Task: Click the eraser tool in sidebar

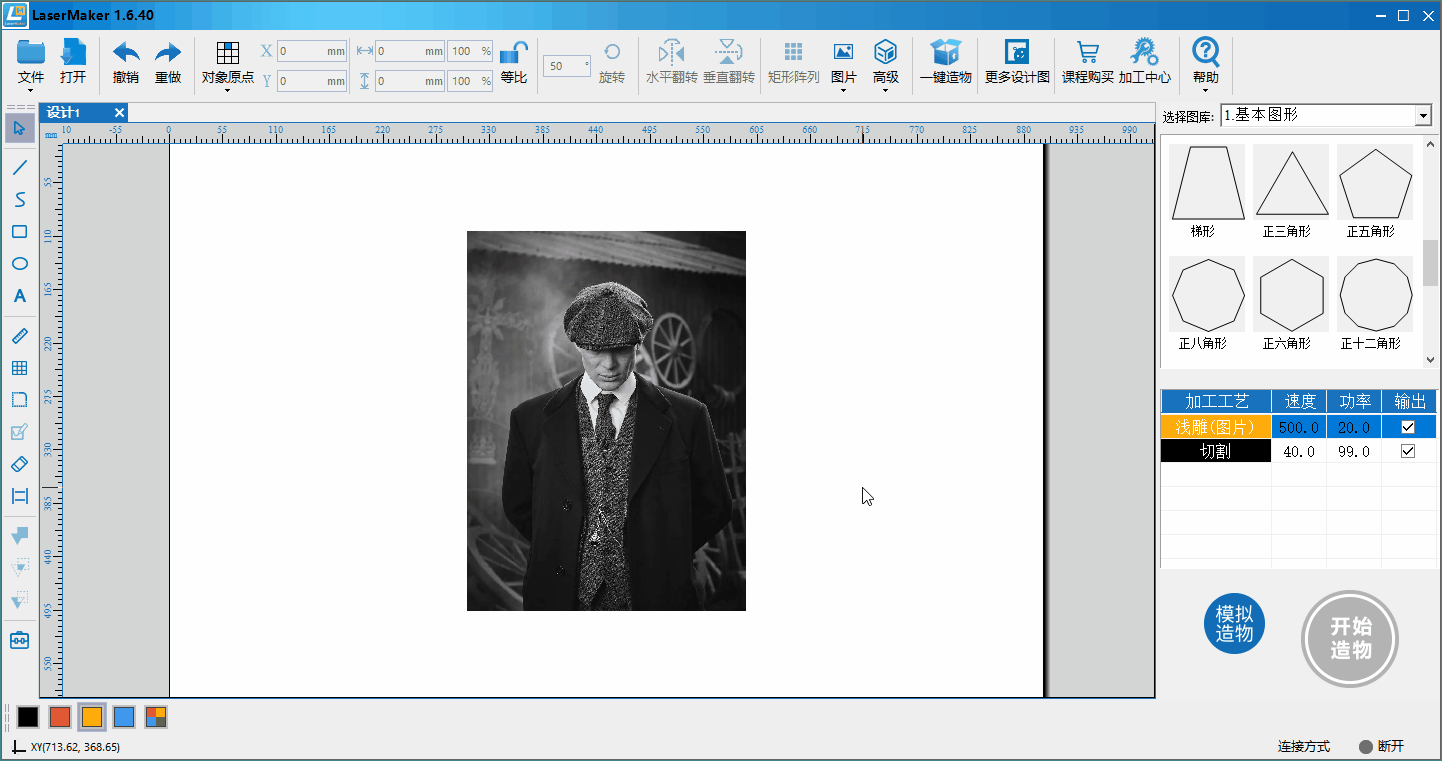Action: coord(19,464)
